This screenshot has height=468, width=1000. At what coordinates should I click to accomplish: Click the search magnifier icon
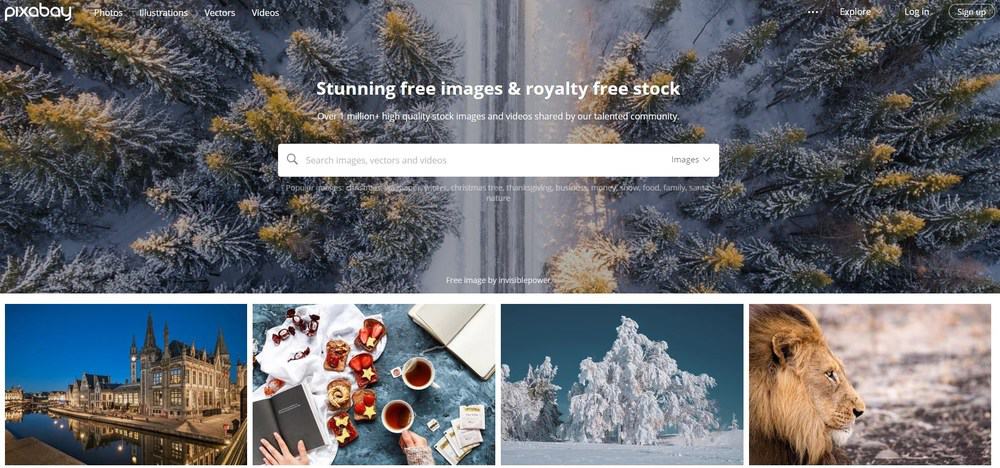[292, 159]
